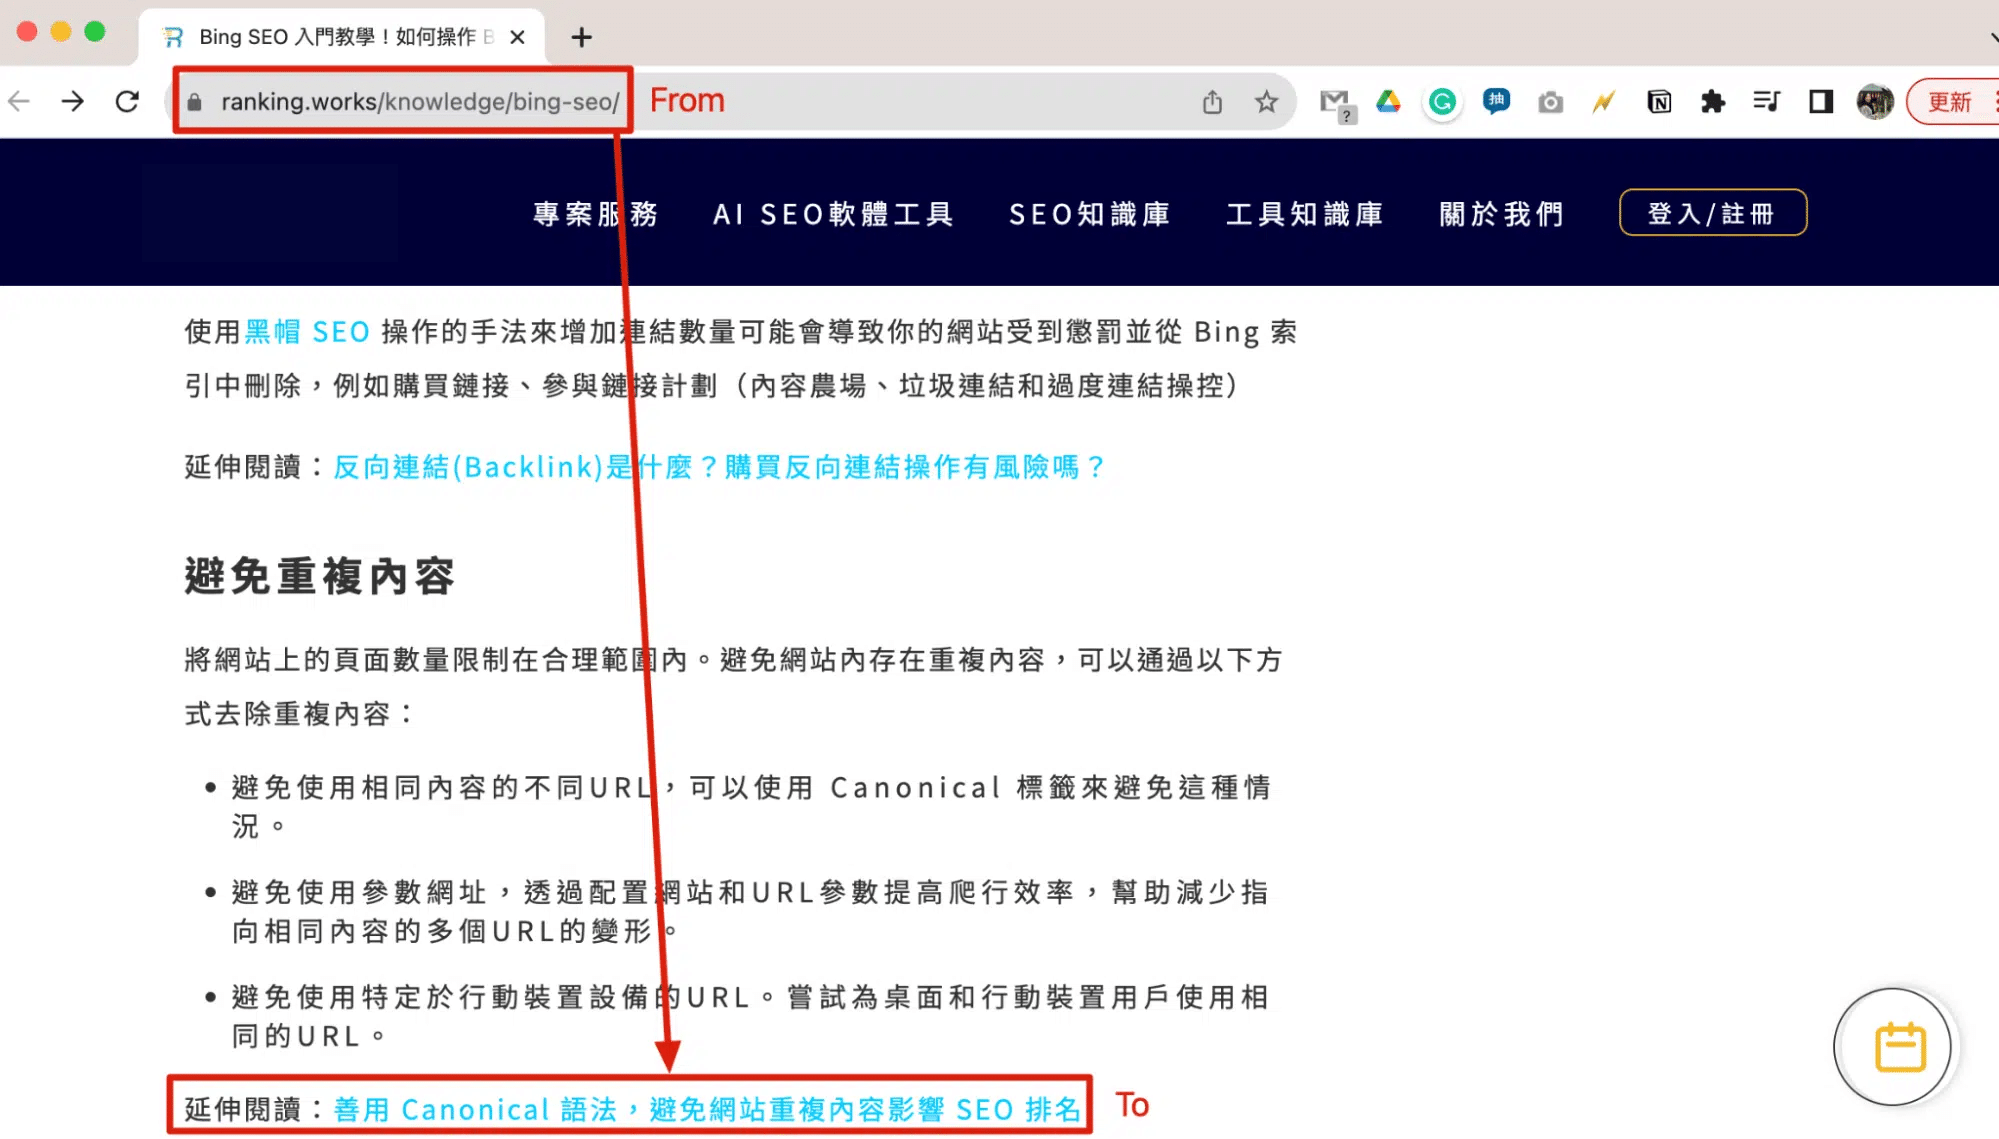Image resolution: width=1999 pixels, height=1139 pixels.
Task: Click the 登入/註冊 button
Action: coord(1712,213)
